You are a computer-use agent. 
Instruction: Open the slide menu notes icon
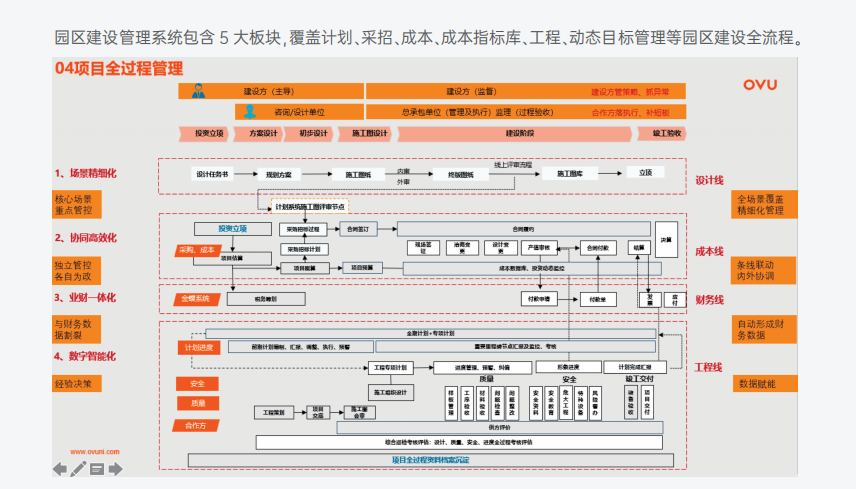(98, 468)
